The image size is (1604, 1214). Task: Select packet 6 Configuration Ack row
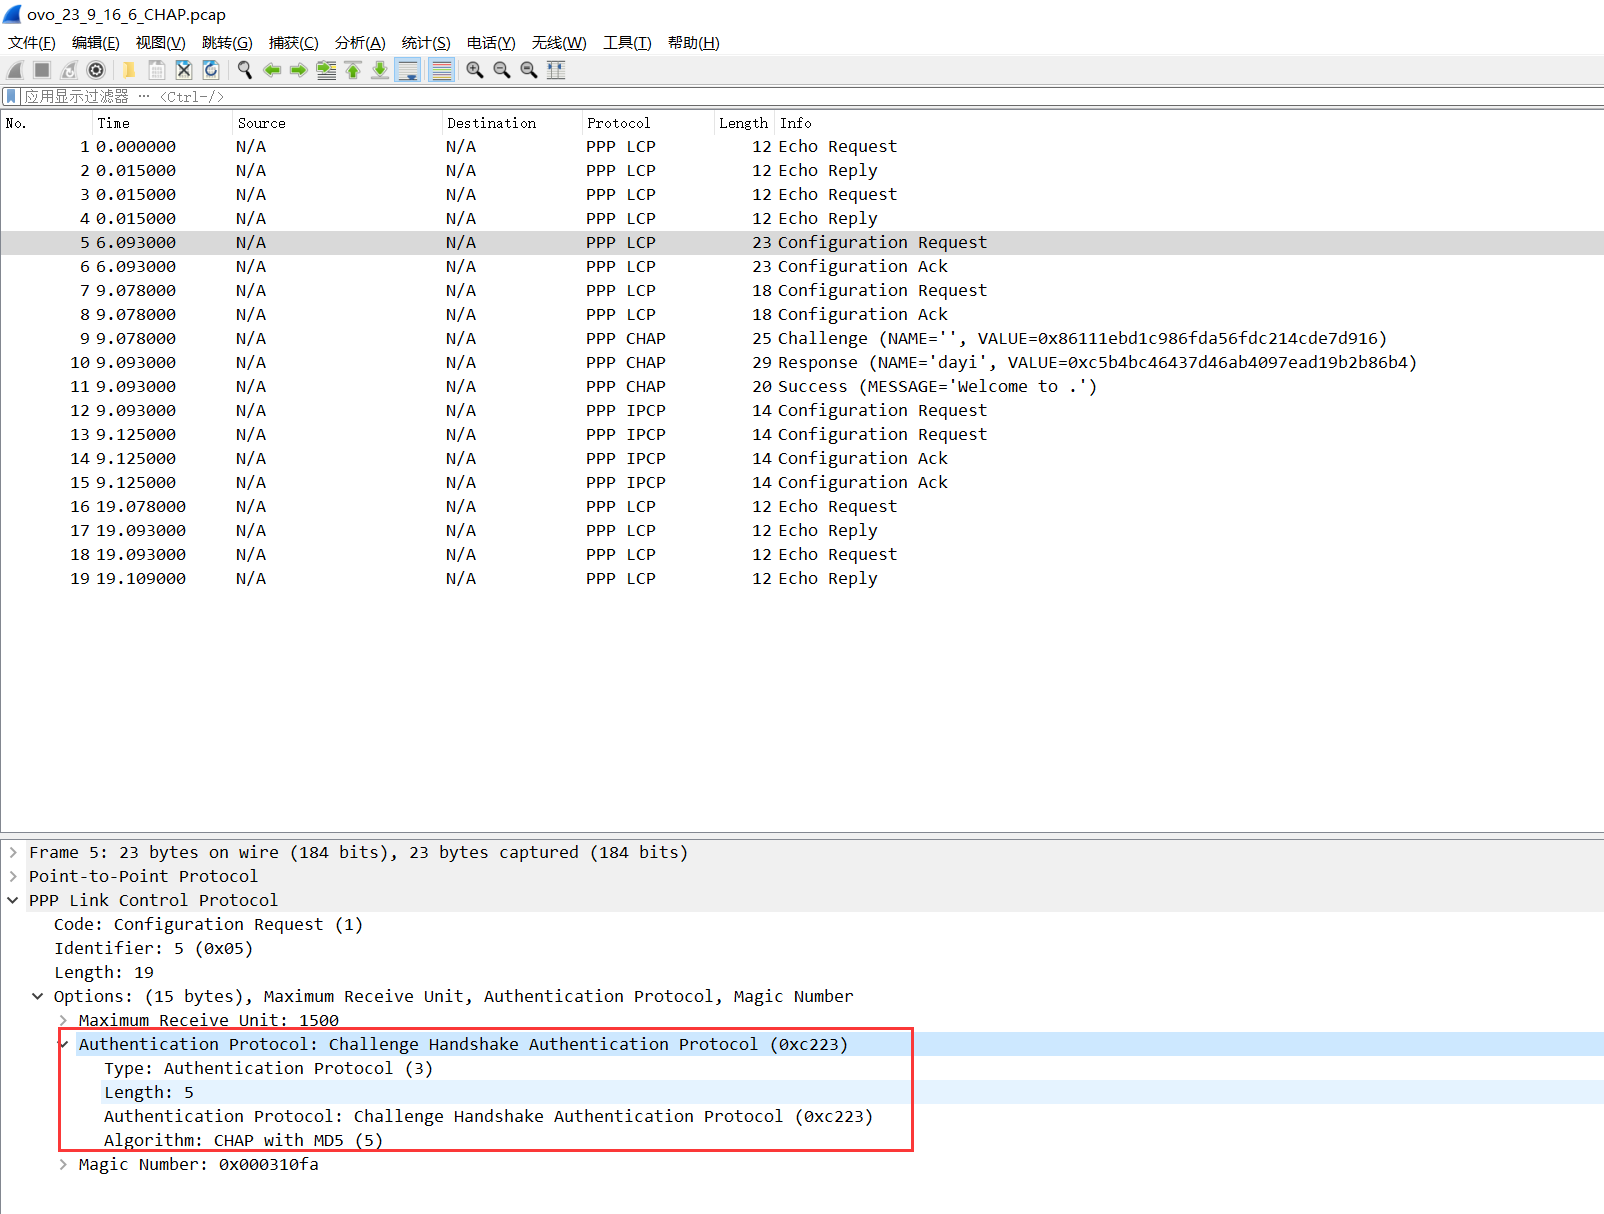click(802, 267)
